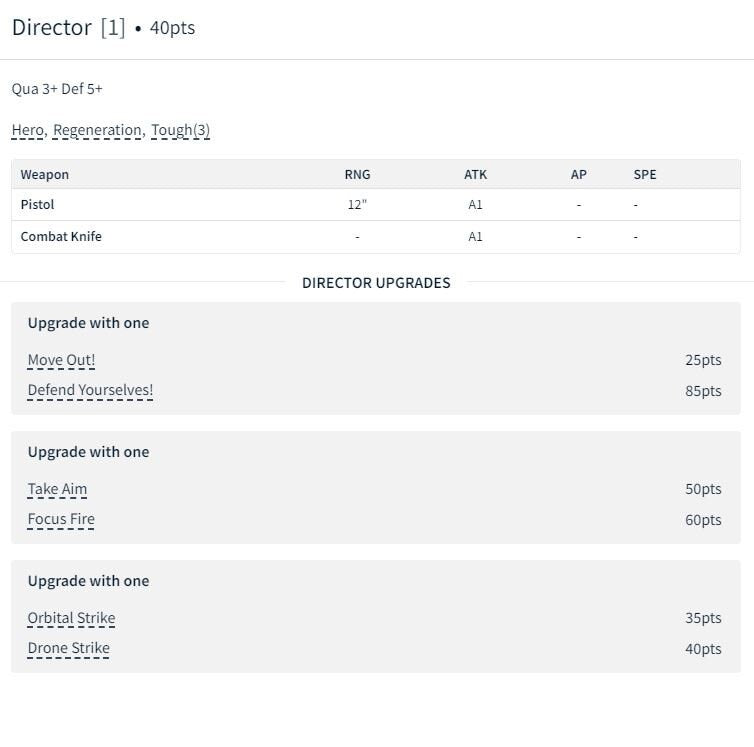
Task: Click the 60pts cost beside Focus Fire
Action: coord(703,519)
